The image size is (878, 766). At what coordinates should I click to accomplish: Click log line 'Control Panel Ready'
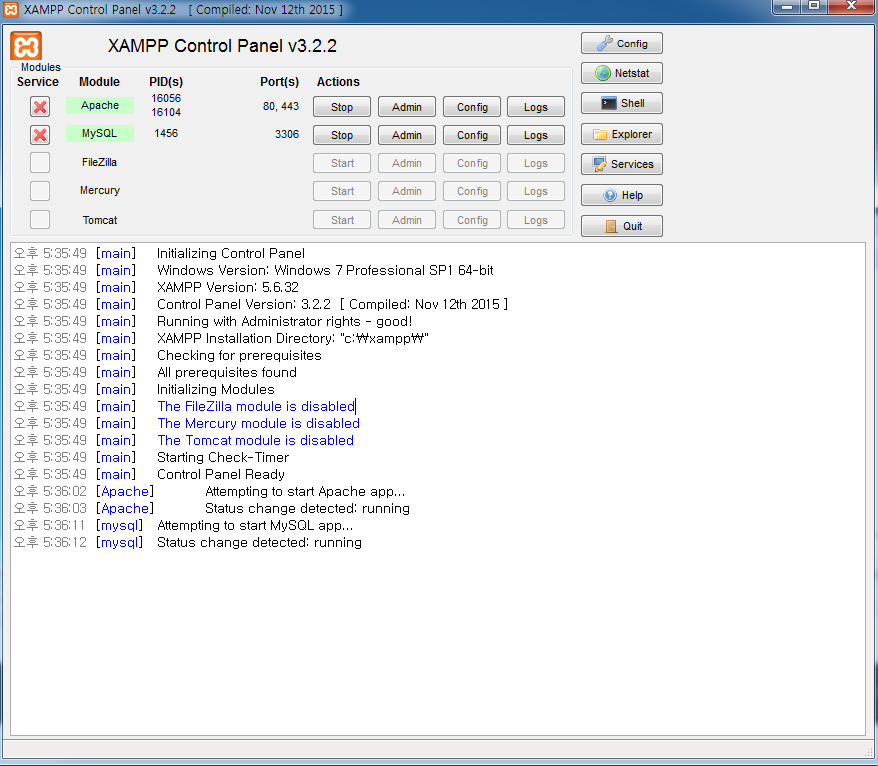[x=221, y=474]
